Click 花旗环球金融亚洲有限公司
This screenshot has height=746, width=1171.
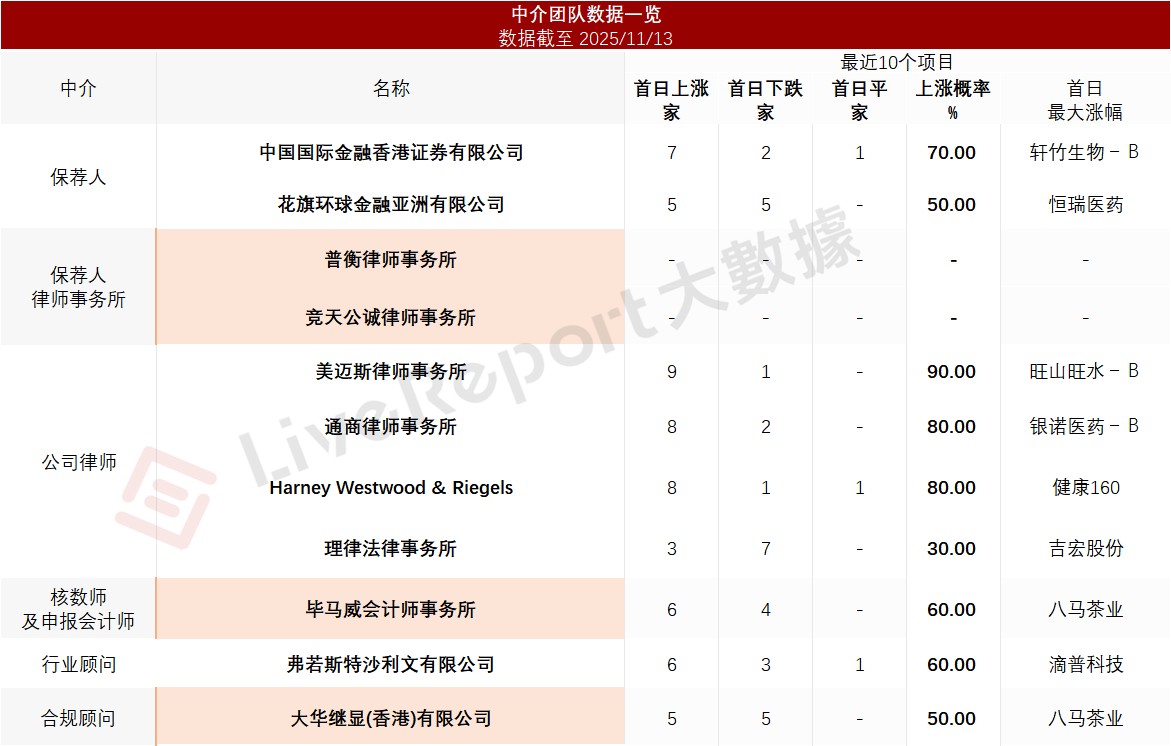pos(391,205)
